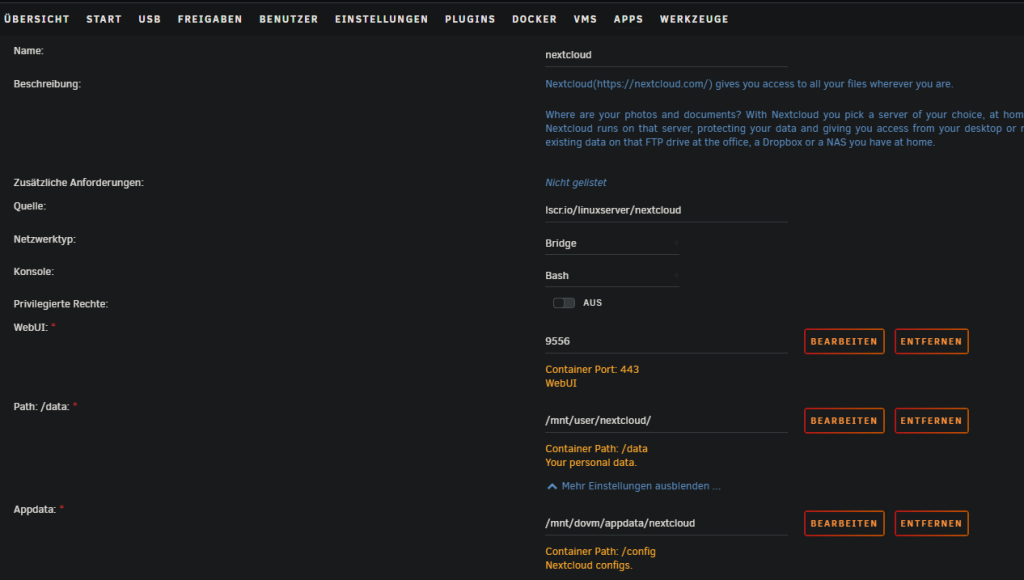The width and height of the screenshot is (1024, 580).
Task: Click Nicht gelistet text
Action: (575, 183)
